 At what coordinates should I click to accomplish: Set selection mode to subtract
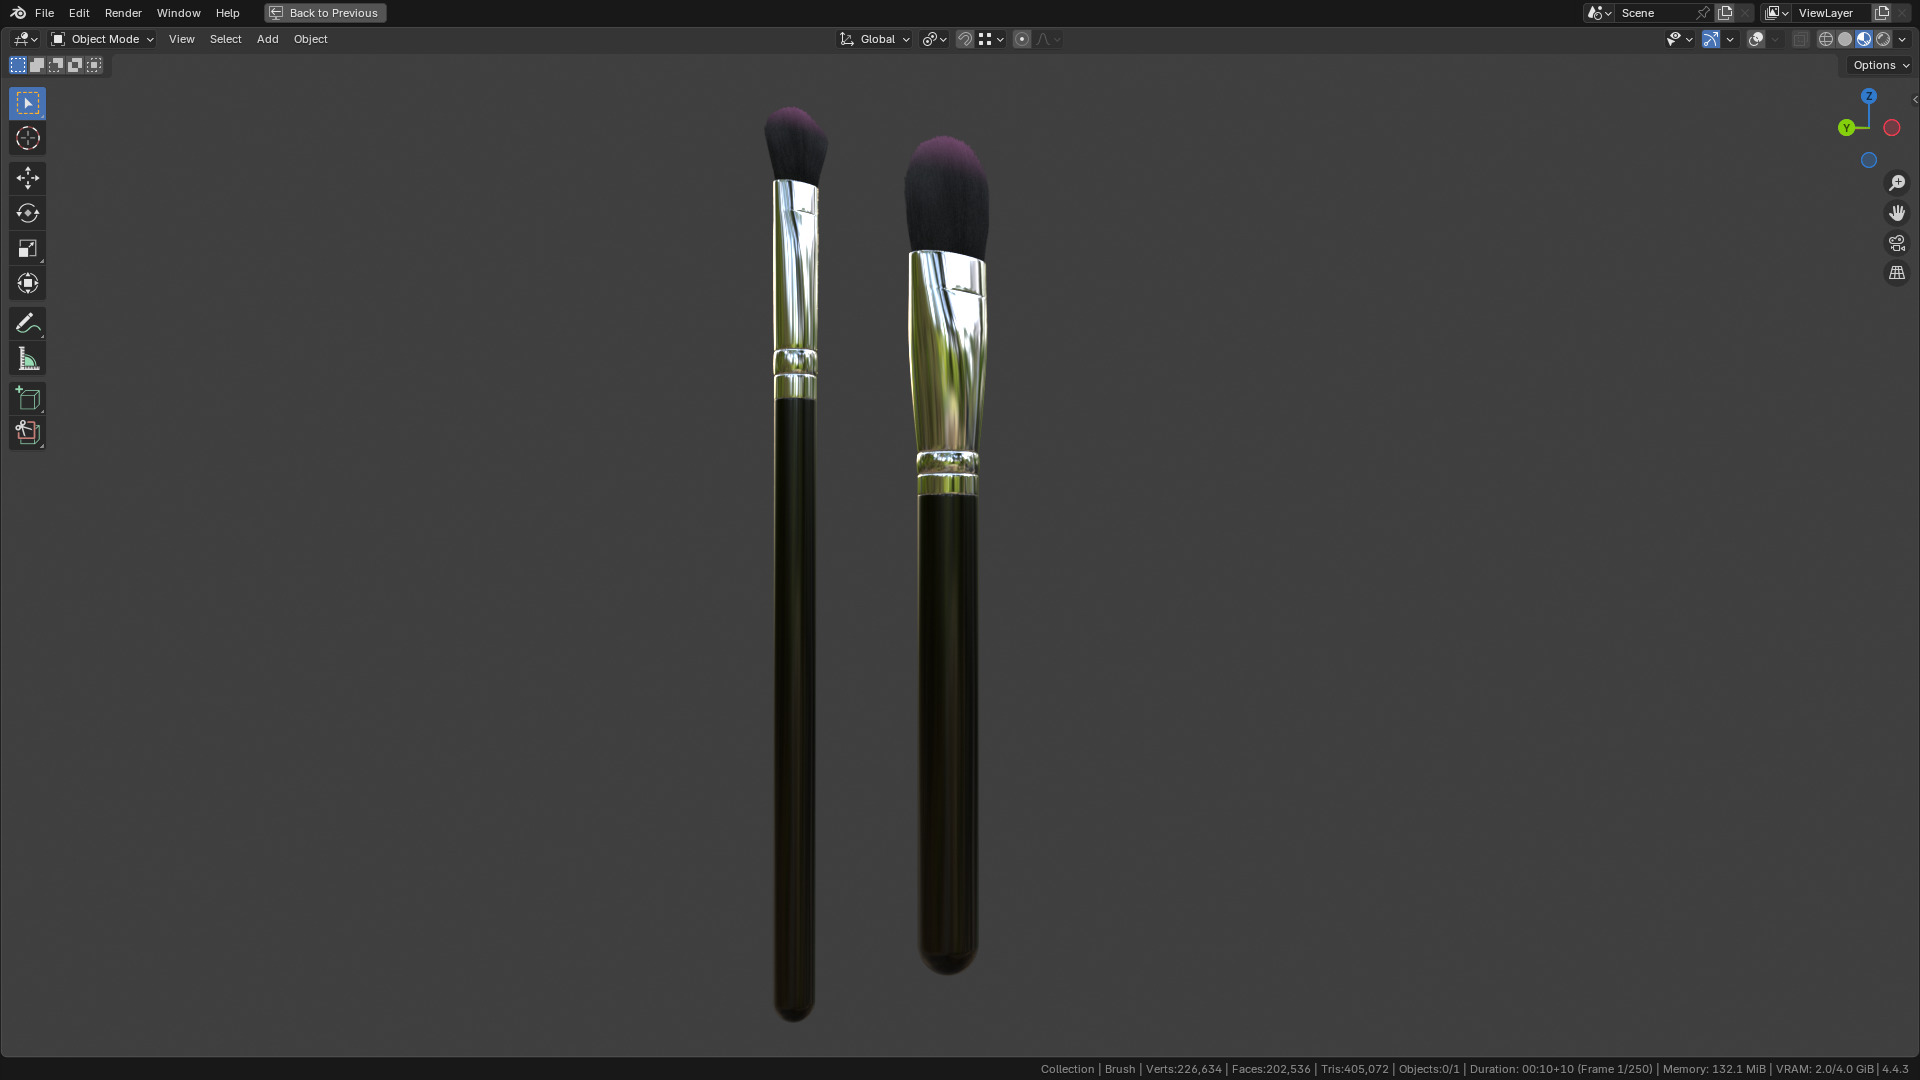56,65
